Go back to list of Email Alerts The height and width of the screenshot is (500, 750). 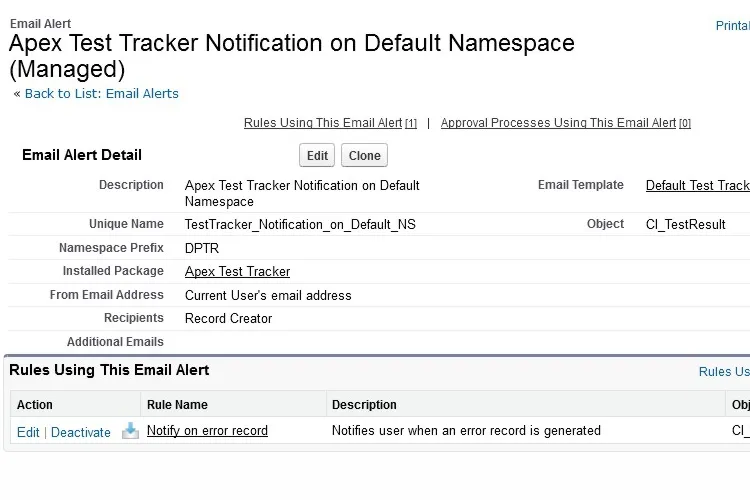pyautogui.click(x=101, y=94)
